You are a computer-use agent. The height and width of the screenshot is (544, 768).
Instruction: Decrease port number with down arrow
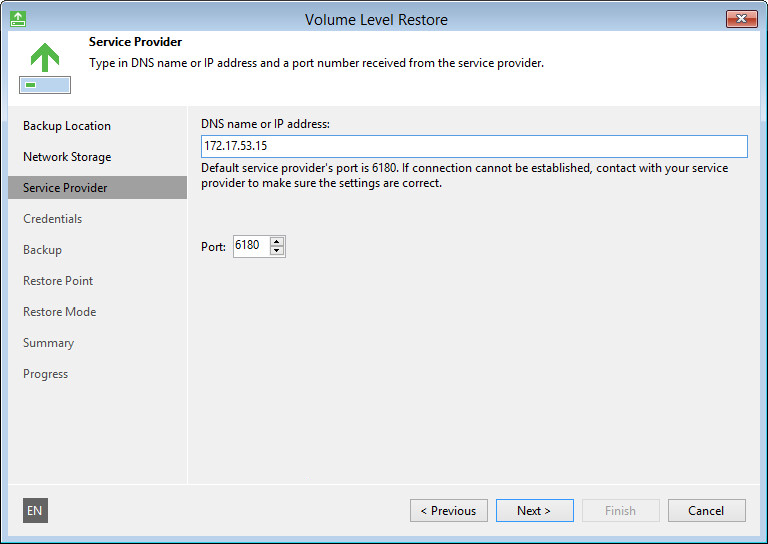click(x=277, y=251)
